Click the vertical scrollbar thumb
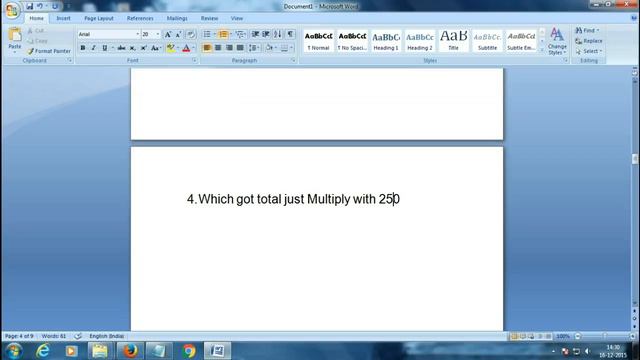The width and height of the screenshot is (640, 360). [635, 158]
